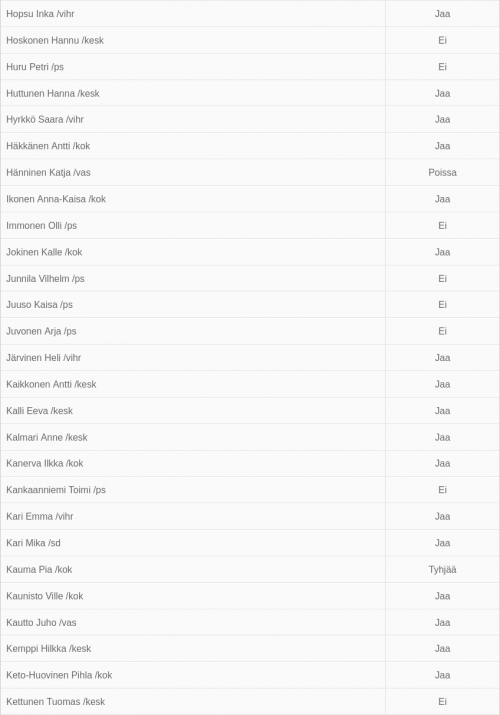Click the Jaa vote for Jokinen Kalle

442,252
